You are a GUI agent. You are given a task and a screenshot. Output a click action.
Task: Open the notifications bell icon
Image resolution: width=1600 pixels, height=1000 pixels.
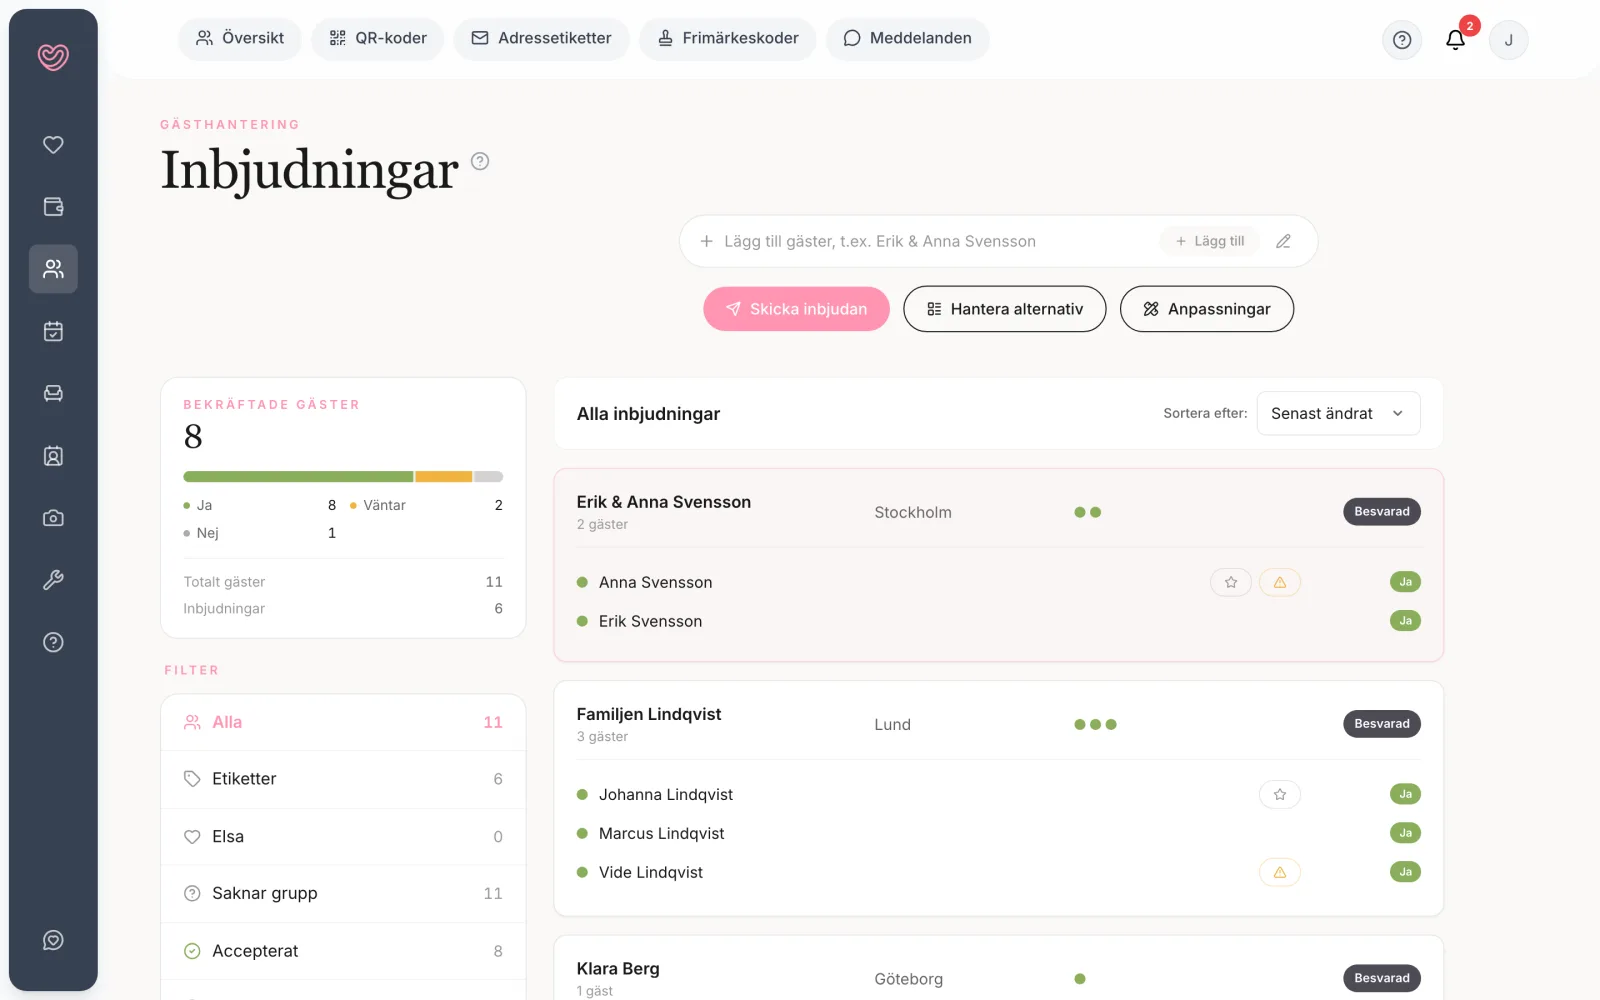1455,40
